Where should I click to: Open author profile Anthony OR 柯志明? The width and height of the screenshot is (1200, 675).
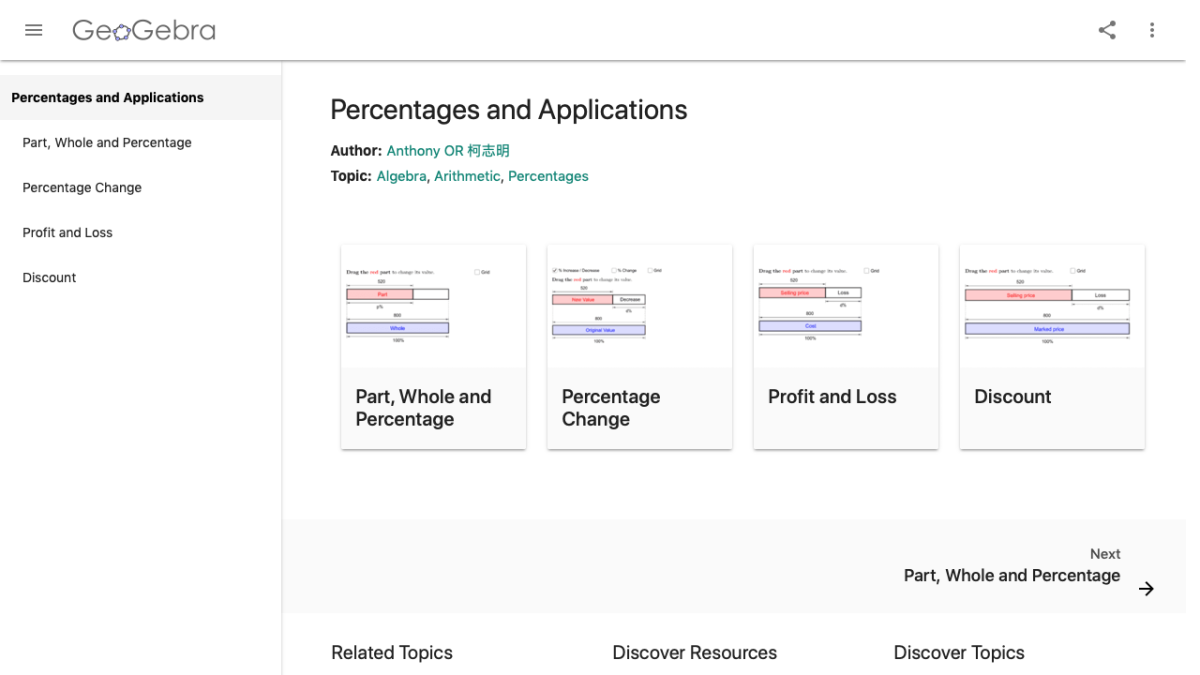click(x=447, y=150)
